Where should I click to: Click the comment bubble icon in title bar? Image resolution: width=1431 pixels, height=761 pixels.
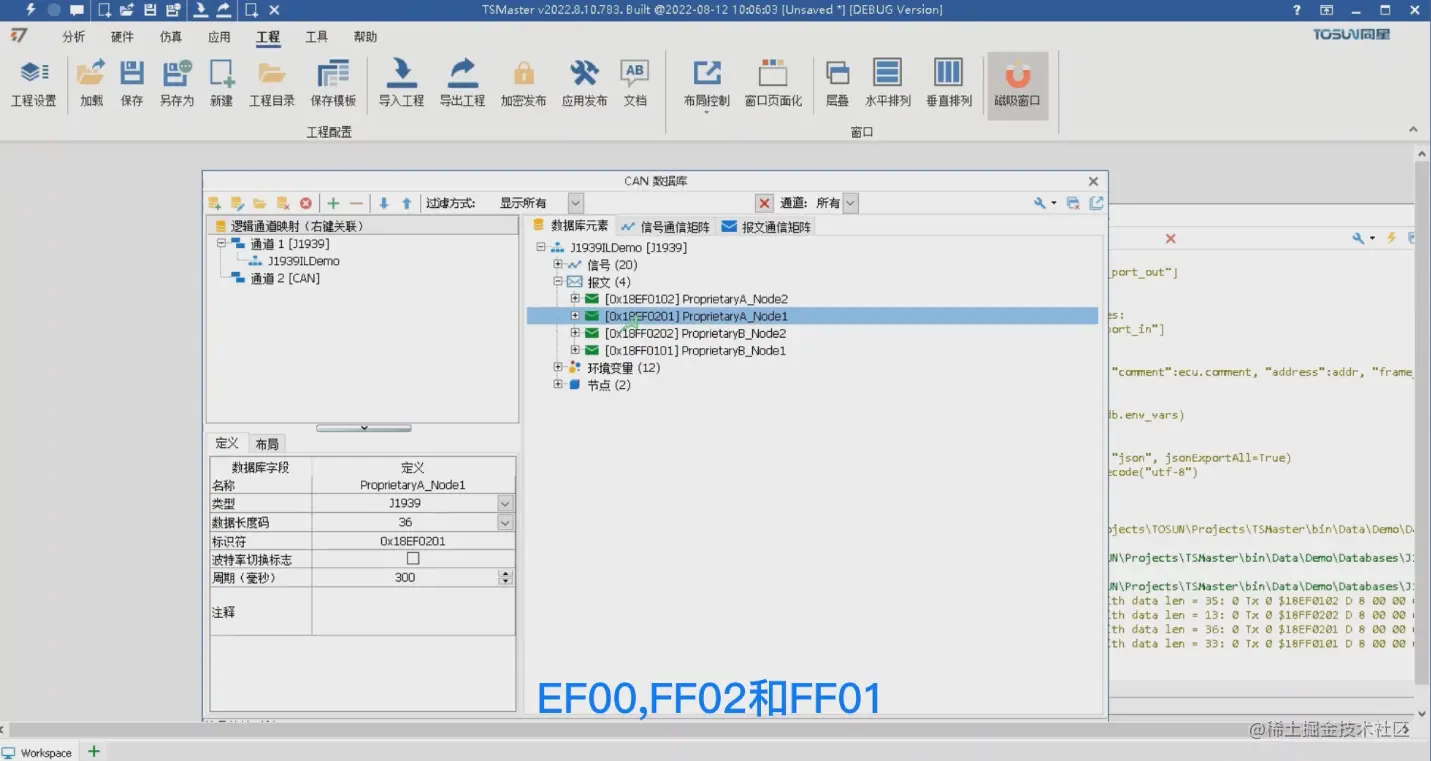[77, 10]
